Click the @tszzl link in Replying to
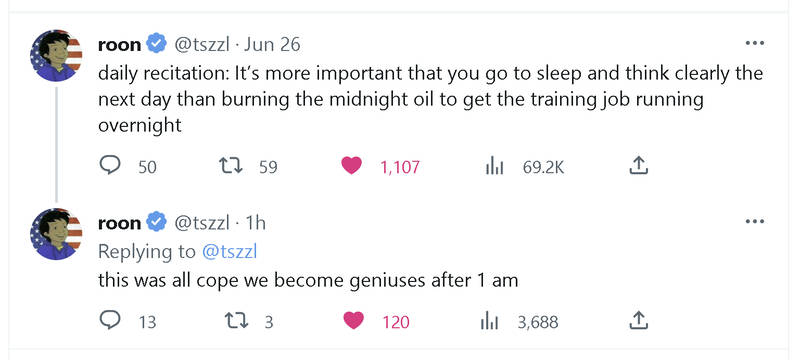The image size is (800, 360). (x=230, y=251)
